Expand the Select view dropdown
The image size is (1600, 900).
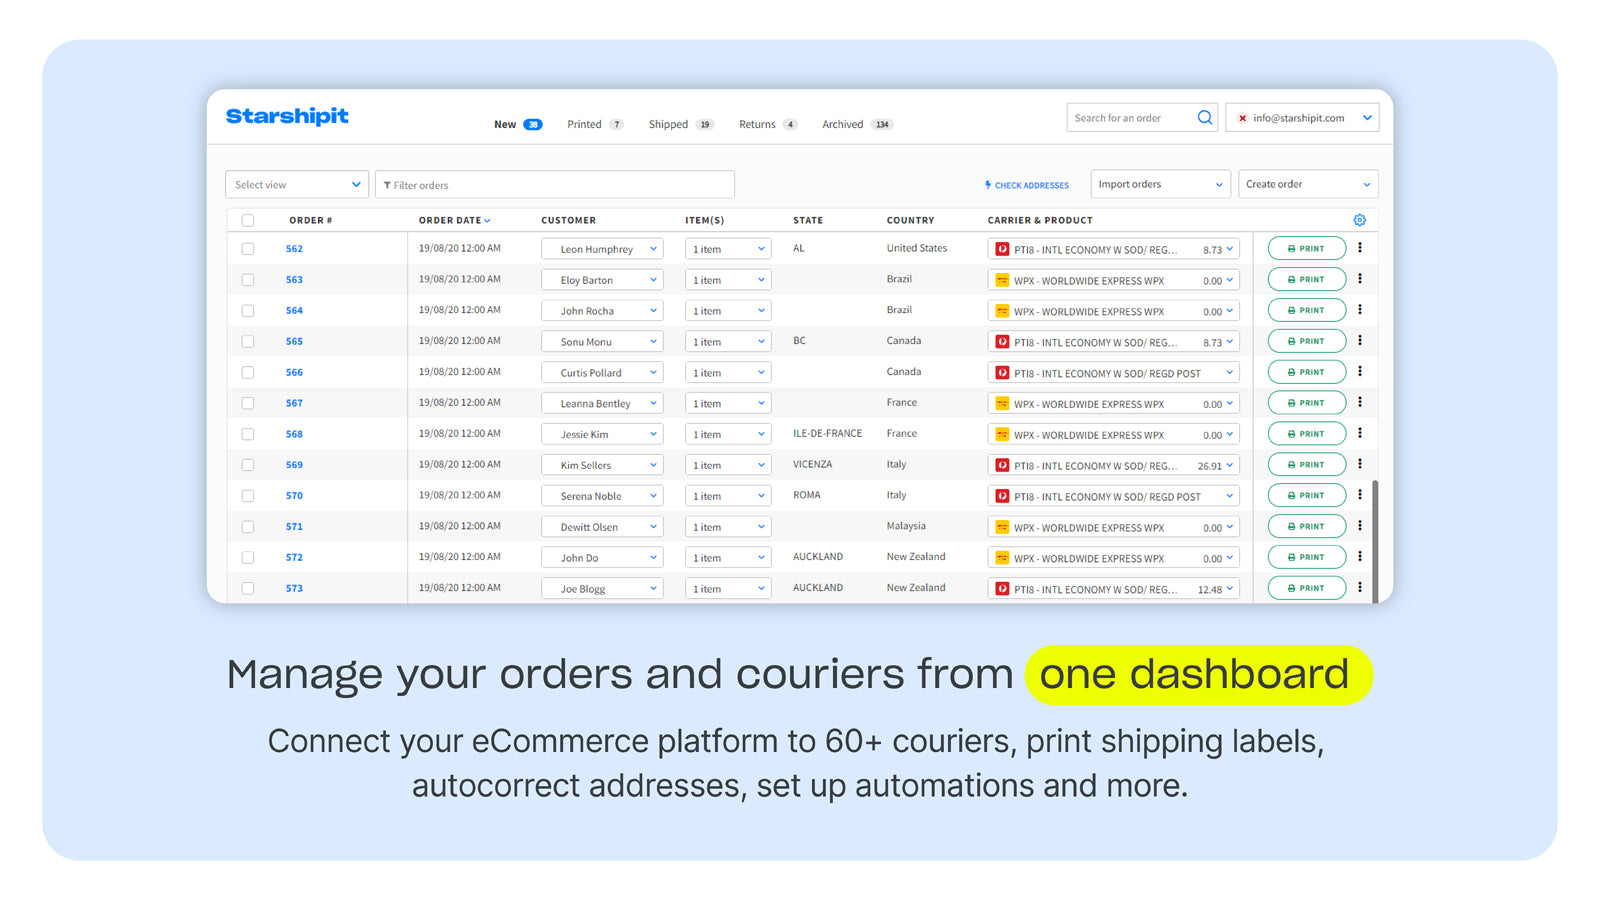point(296,184)
